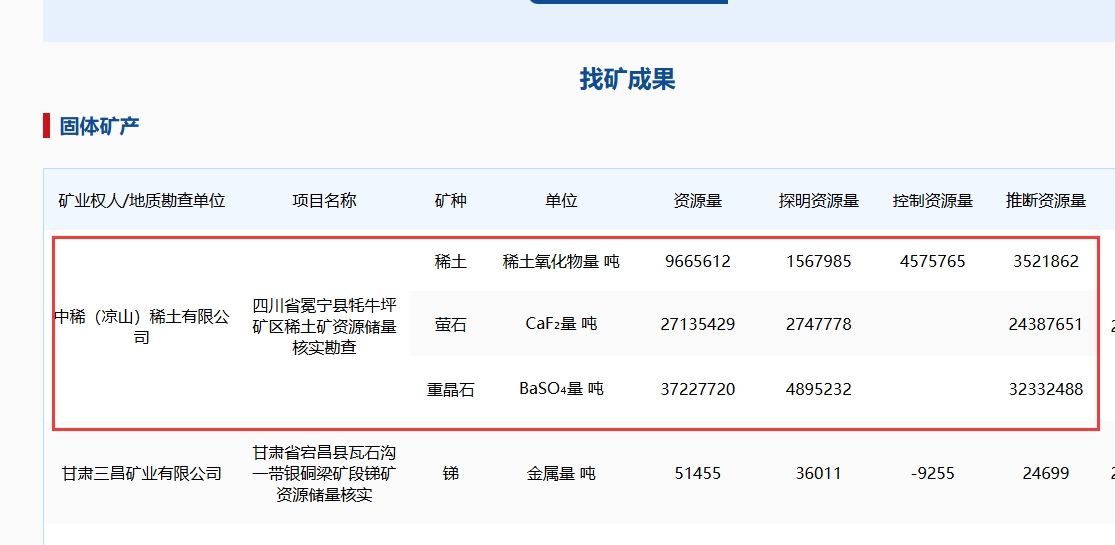Image resolution: width=1115 pixels, height=545 pixels.
Task: Open the 四川省冕宁县牦牛坪矿区 project name cell
Action: [324, 326]
